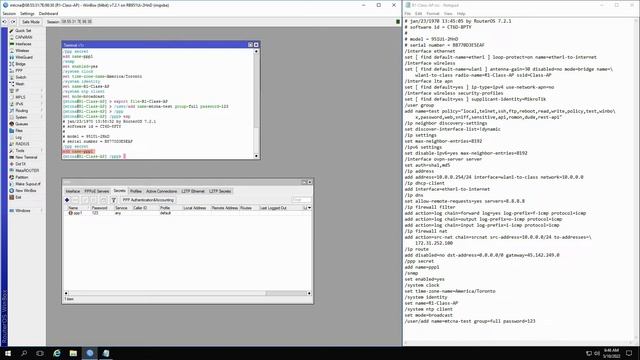
Task: Switch to the L2TP Ethernet tab
Action: (193, 191)
